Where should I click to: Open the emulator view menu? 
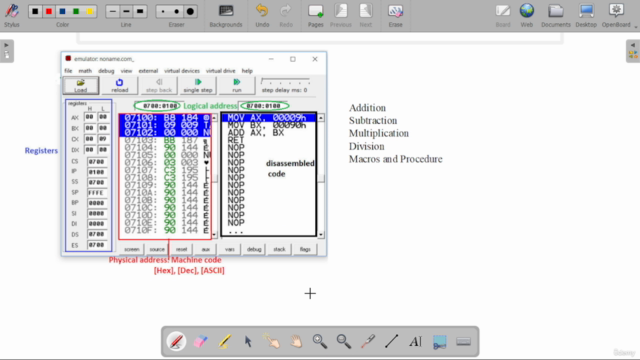click(126, 71)
